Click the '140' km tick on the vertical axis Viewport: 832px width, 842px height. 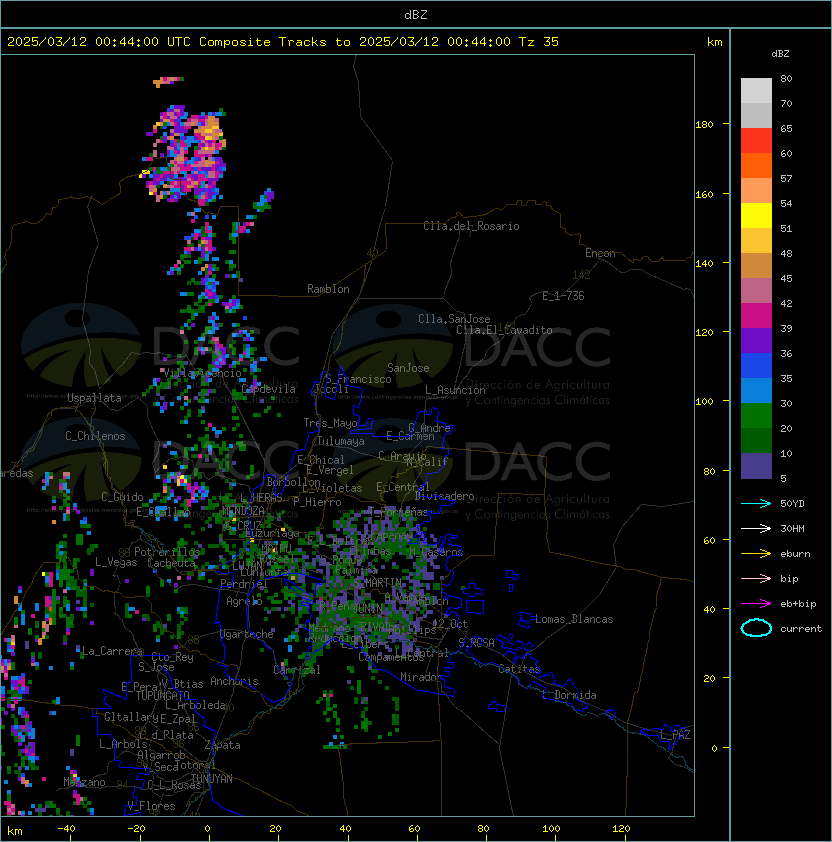(x=704, y=264)
